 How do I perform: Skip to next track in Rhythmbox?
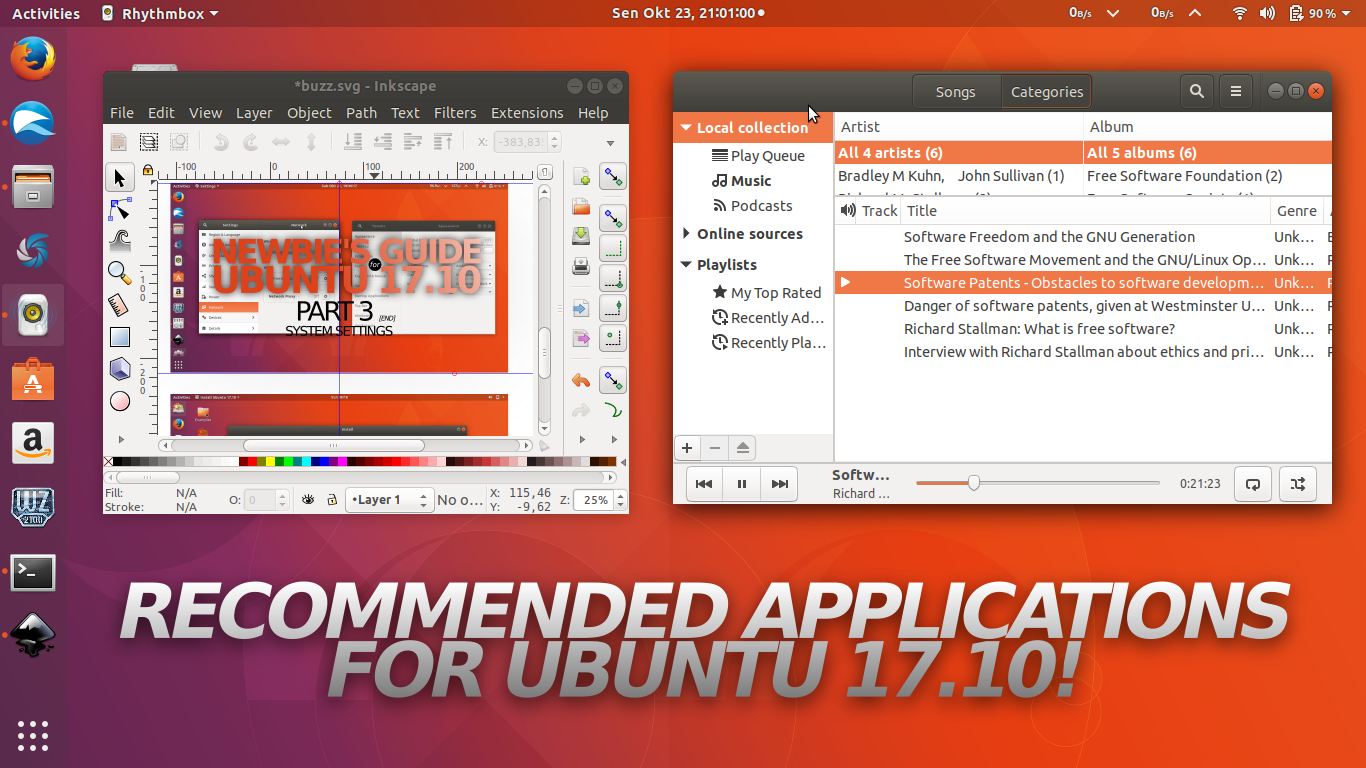779,484
